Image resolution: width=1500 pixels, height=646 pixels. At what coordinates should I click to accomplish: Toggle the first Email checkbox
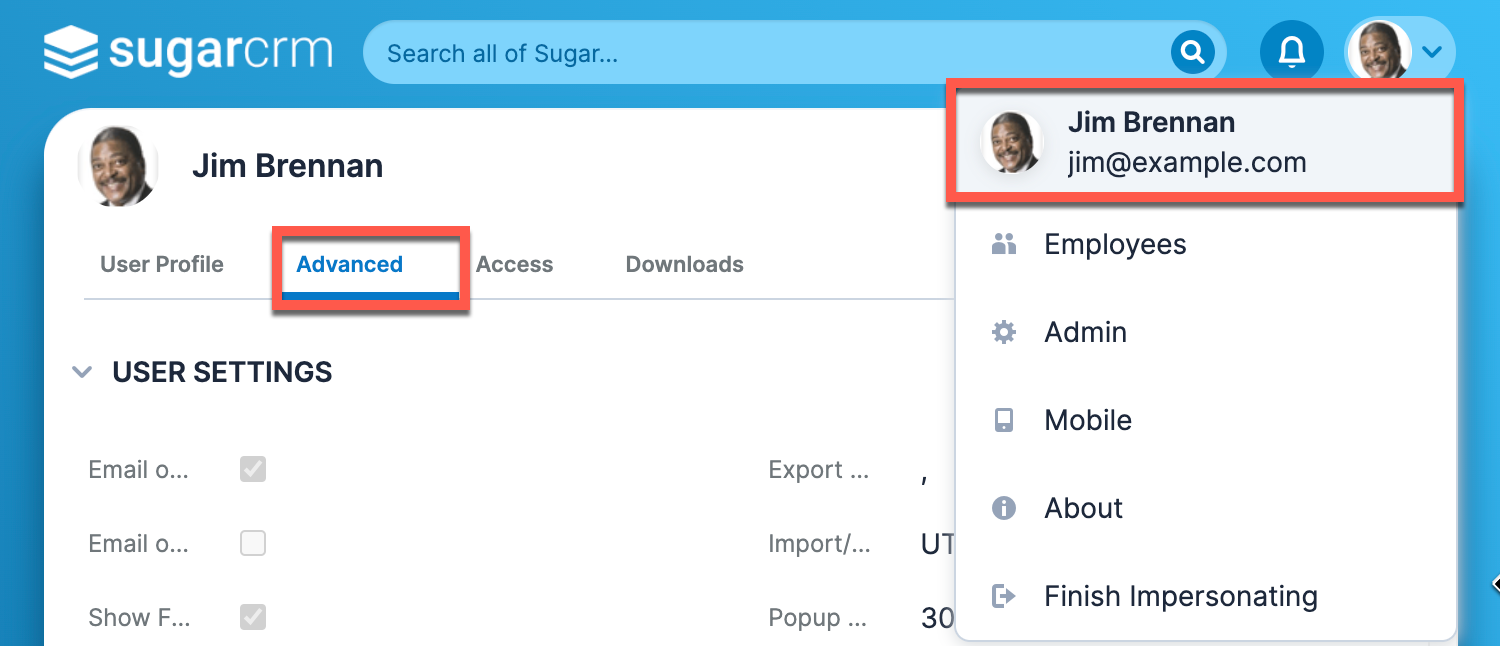(253, 469)
